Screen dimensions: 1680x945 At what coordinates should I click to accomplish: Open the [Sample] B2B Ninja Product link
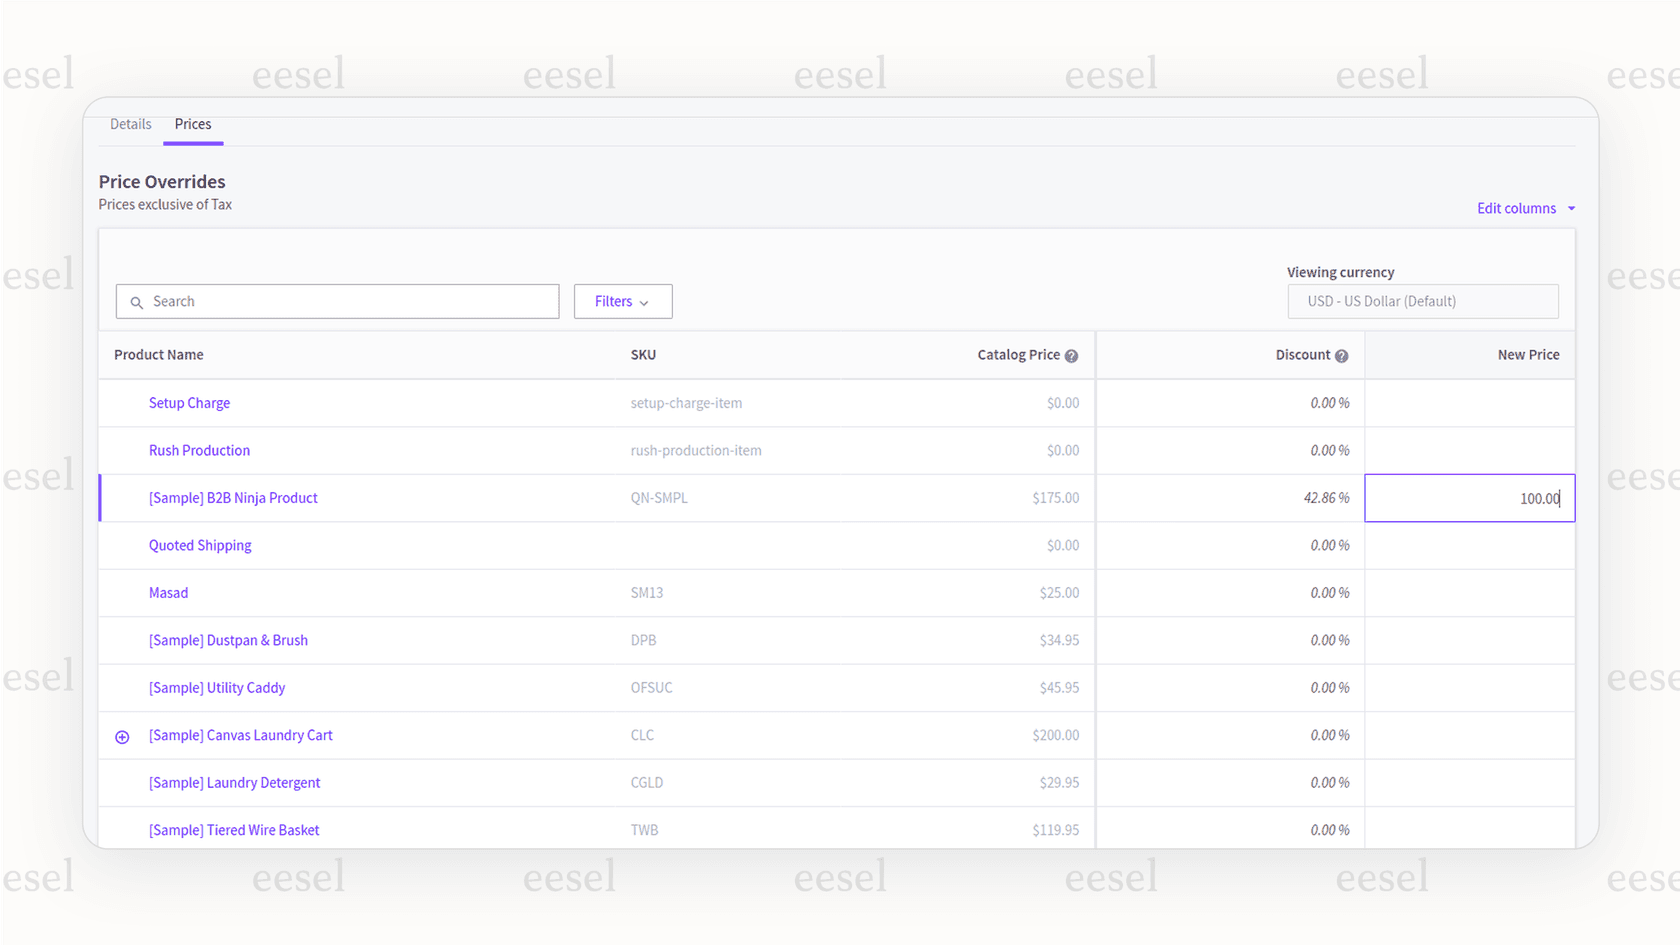point(233,497)
